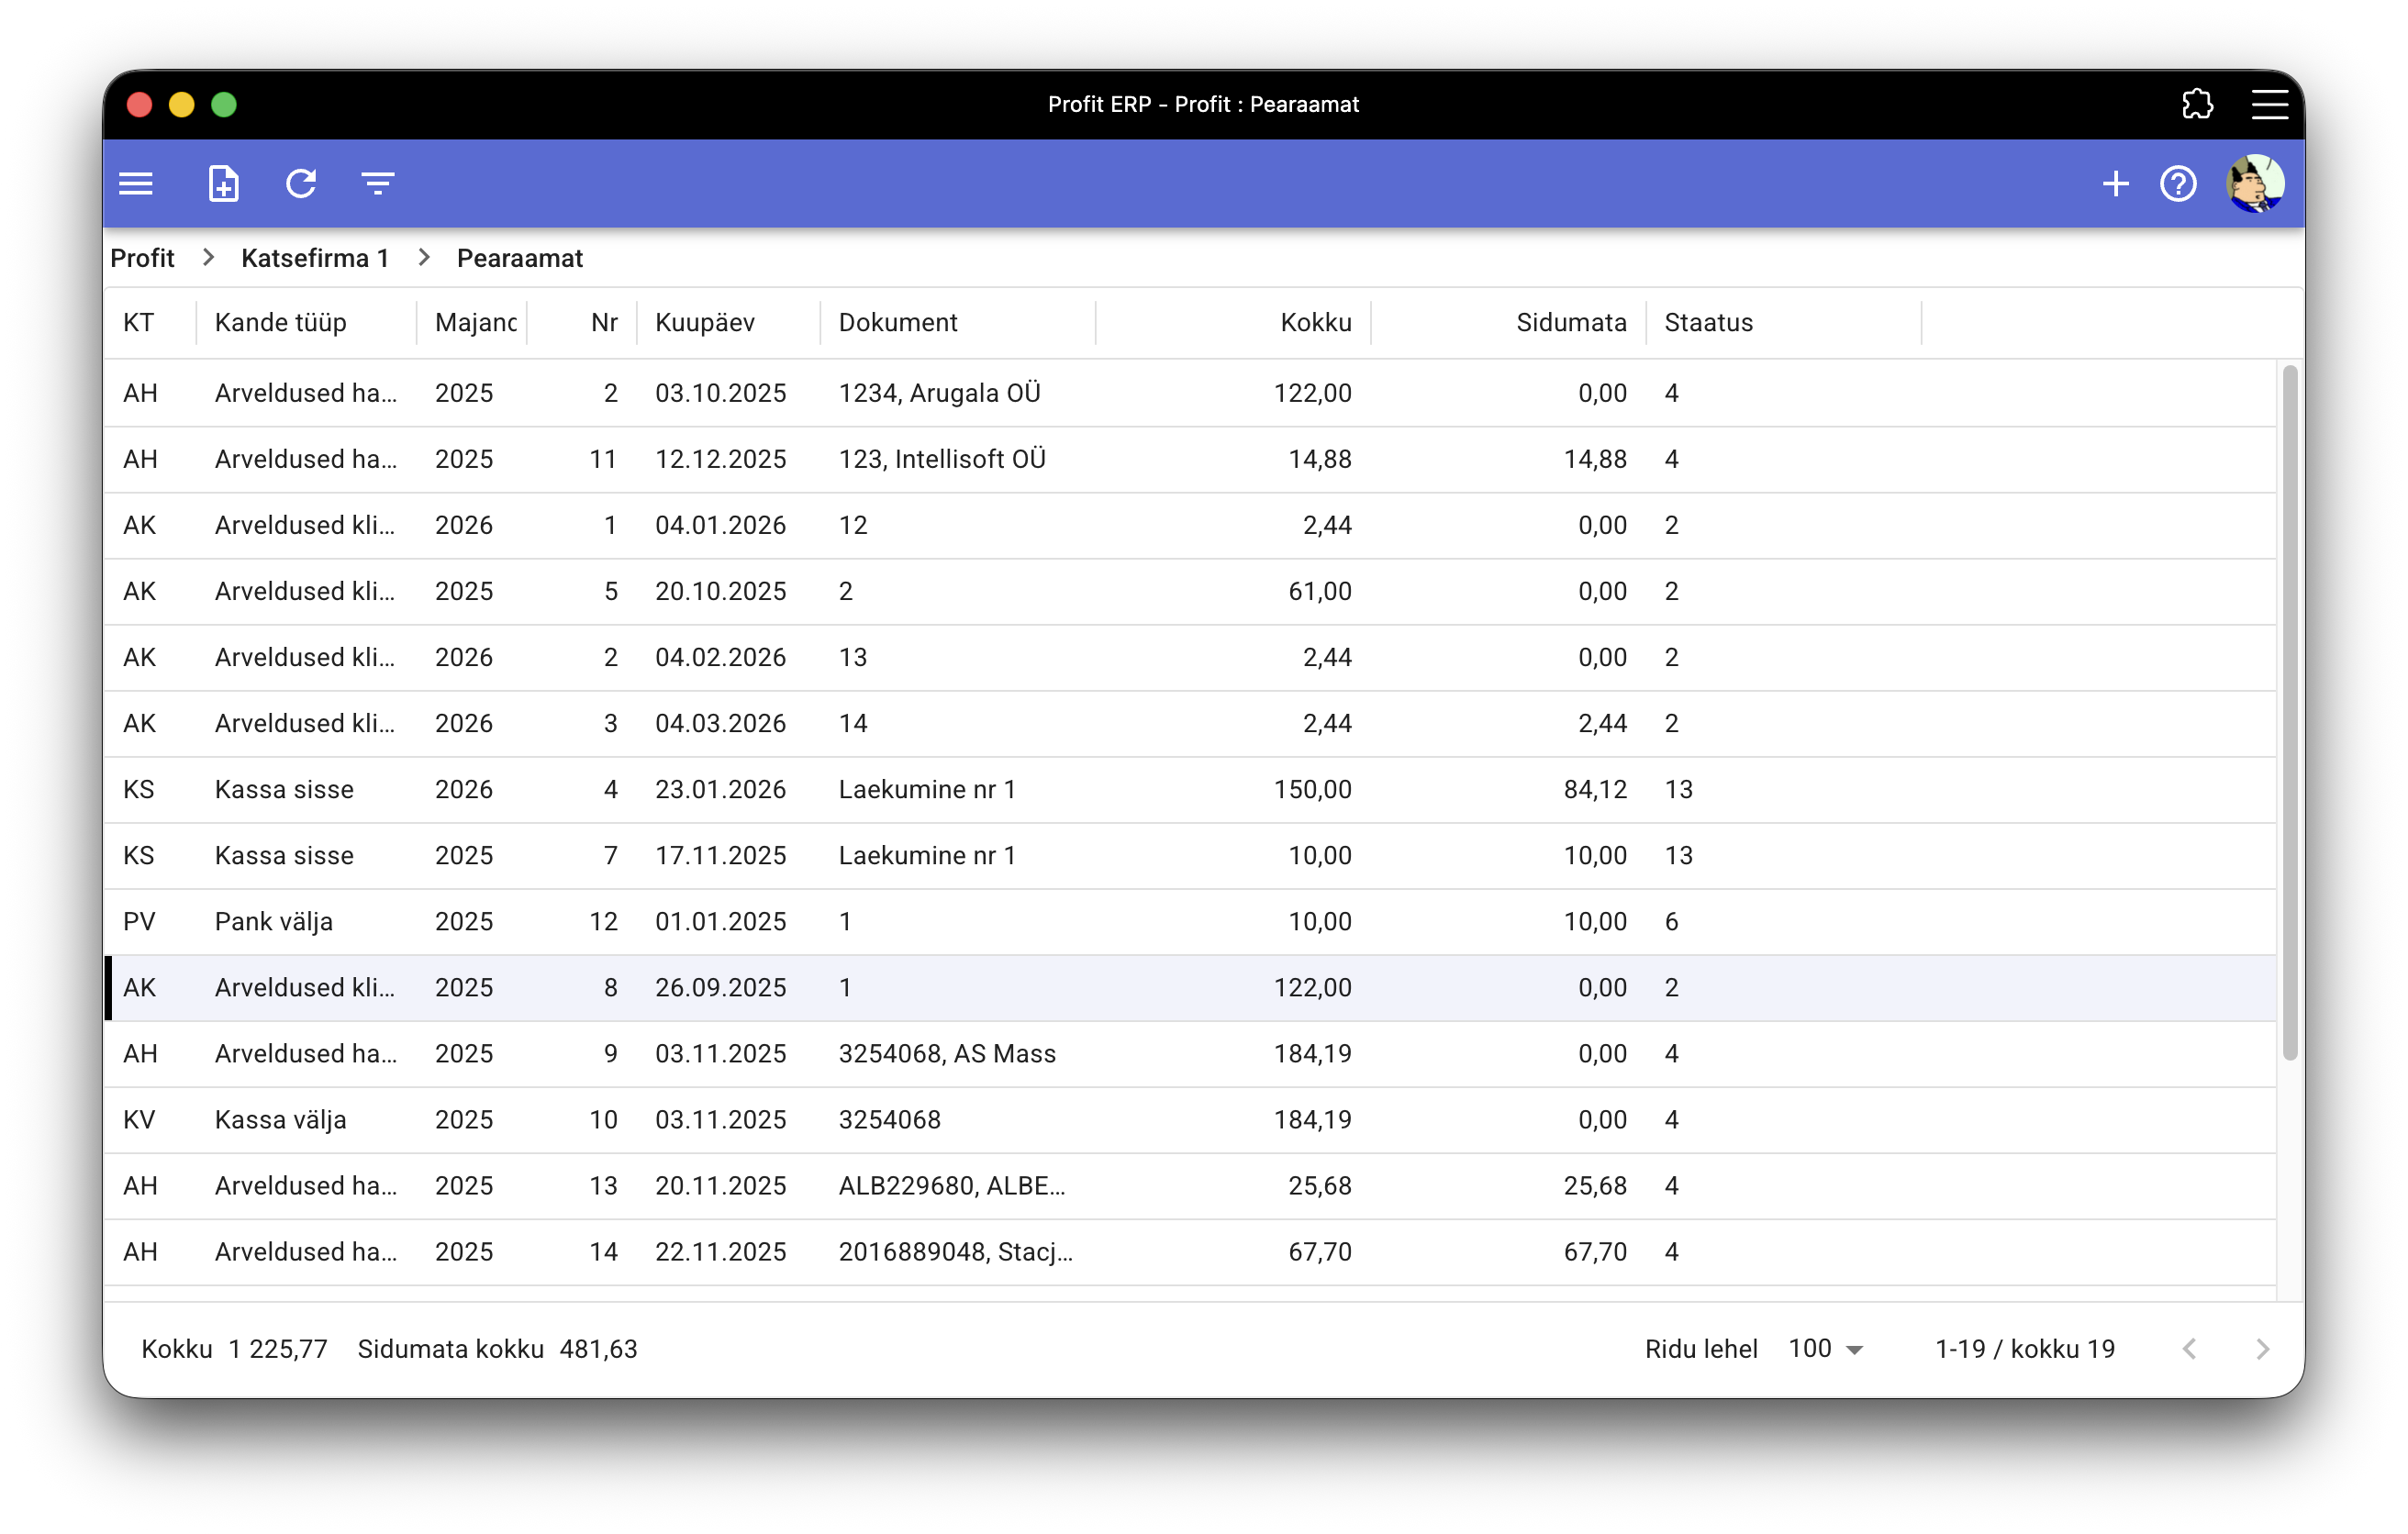Select the Pank välja entry row
This screenshot has height=1534, width=2408.
point(274,921)
